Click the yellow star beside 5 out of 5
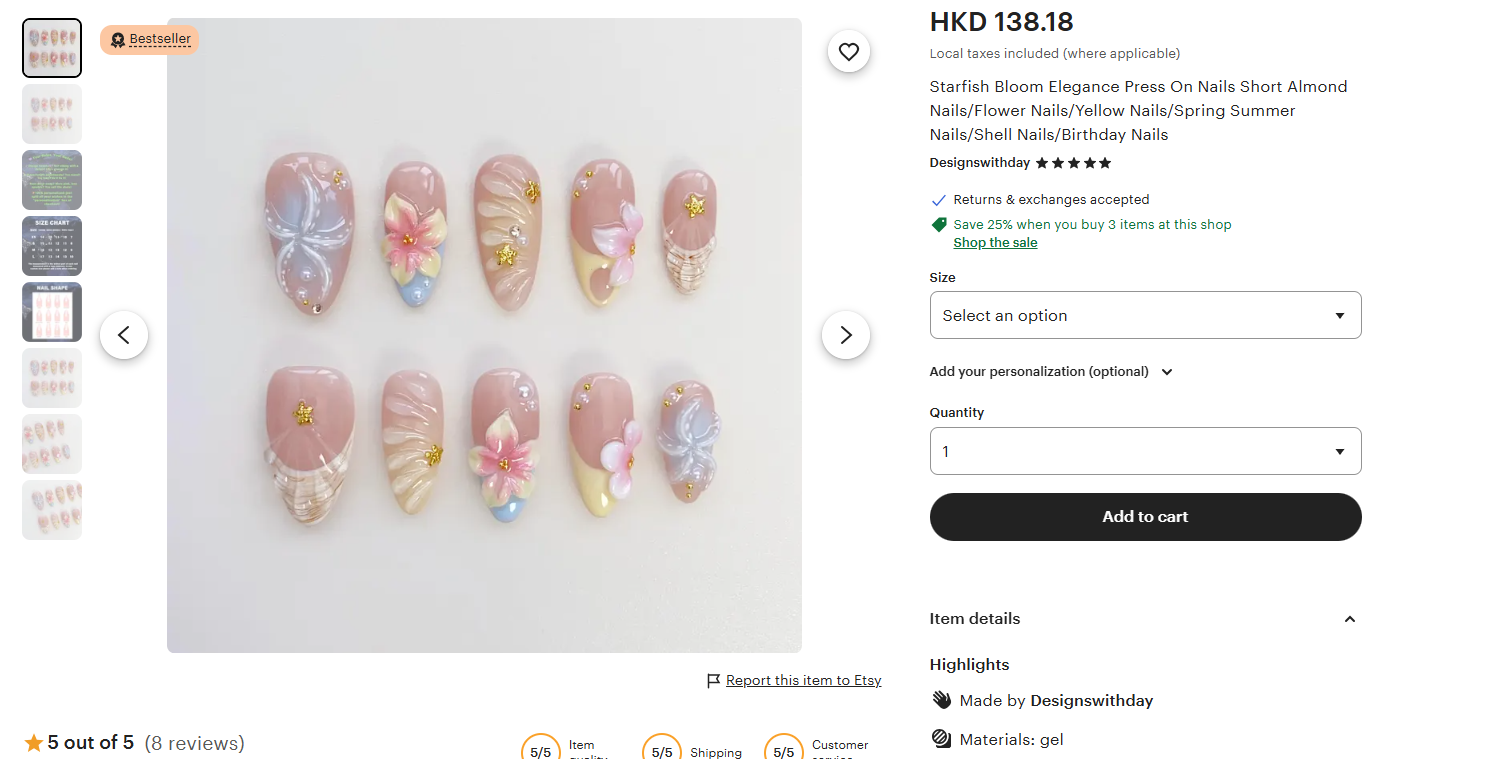The width and height of the screenshot is (1507, 759). 36,742
